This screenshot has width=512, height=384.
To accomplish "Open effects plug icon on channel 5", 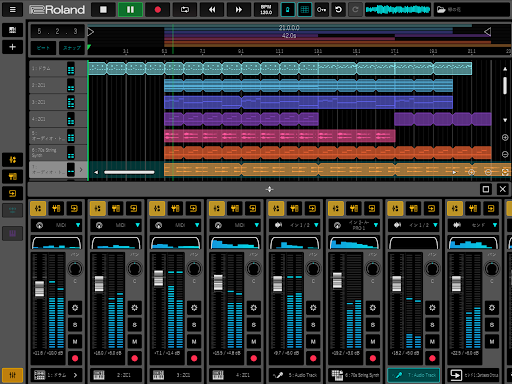I will [x=294, y=209].
